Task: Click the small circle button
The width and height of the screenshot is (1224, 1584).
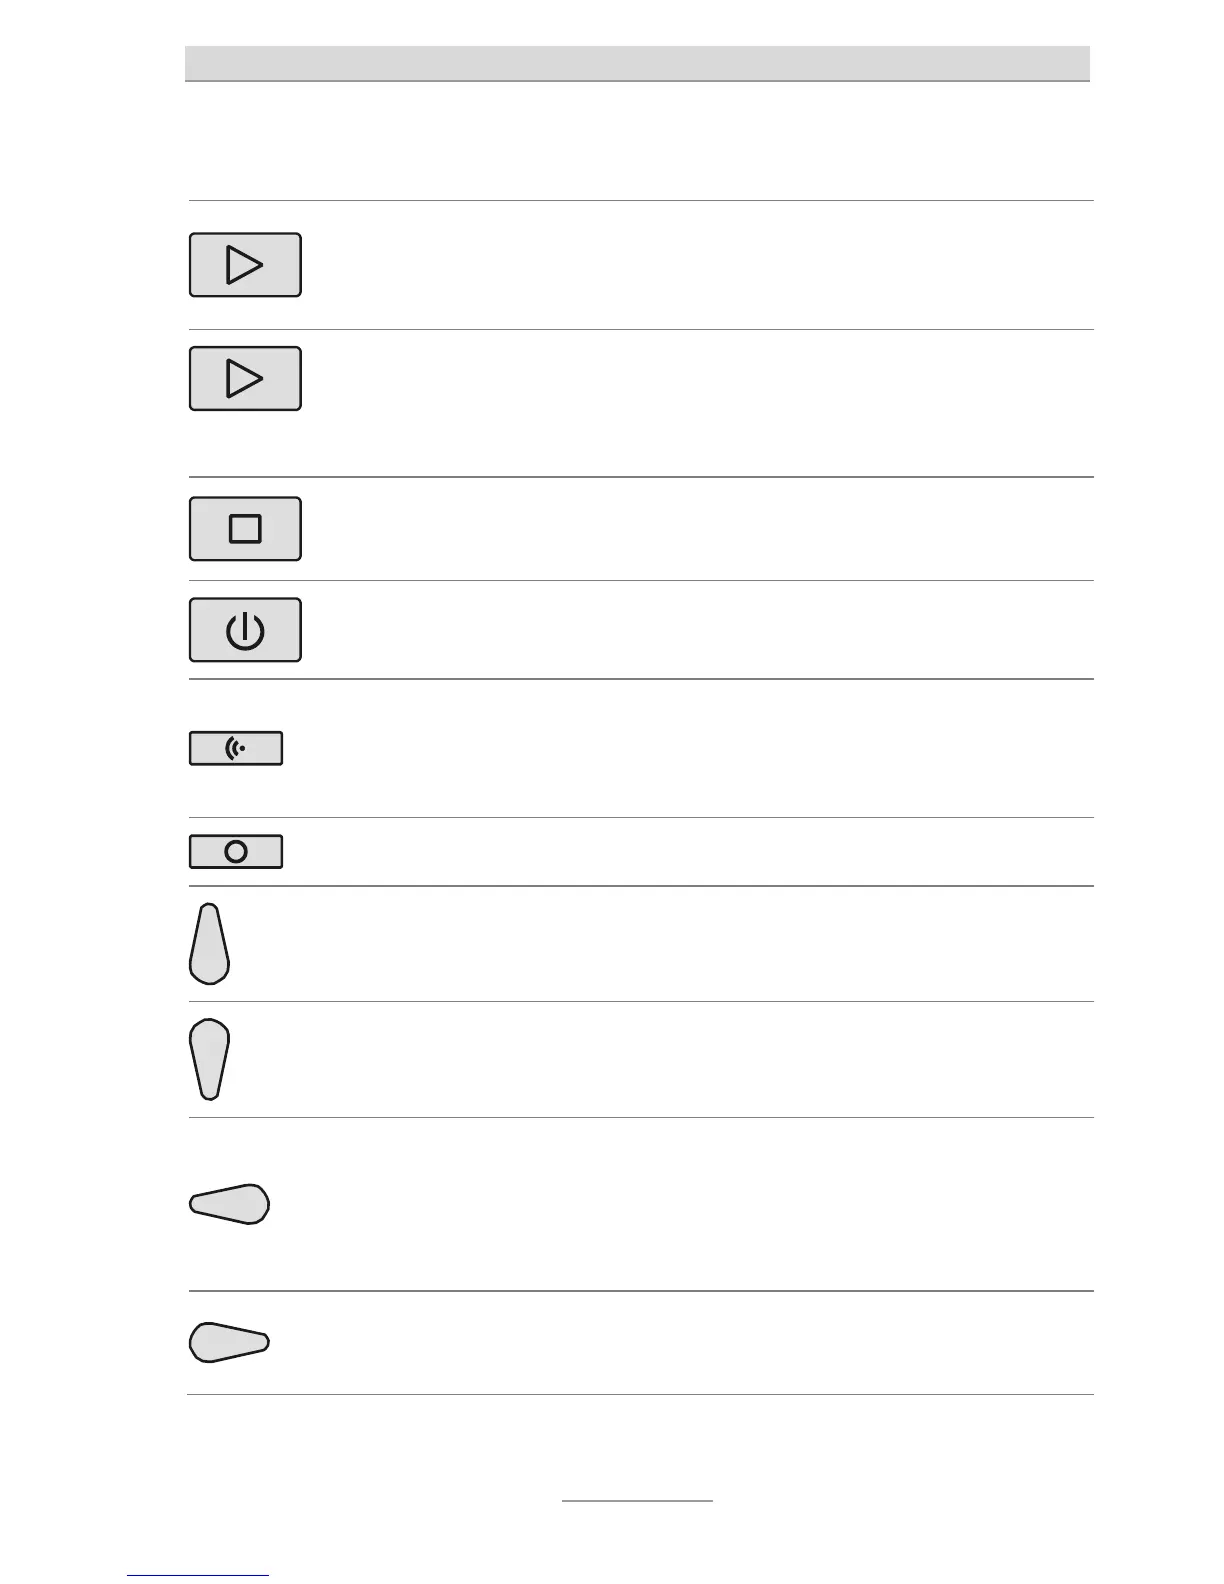Action: click(236, 852)
